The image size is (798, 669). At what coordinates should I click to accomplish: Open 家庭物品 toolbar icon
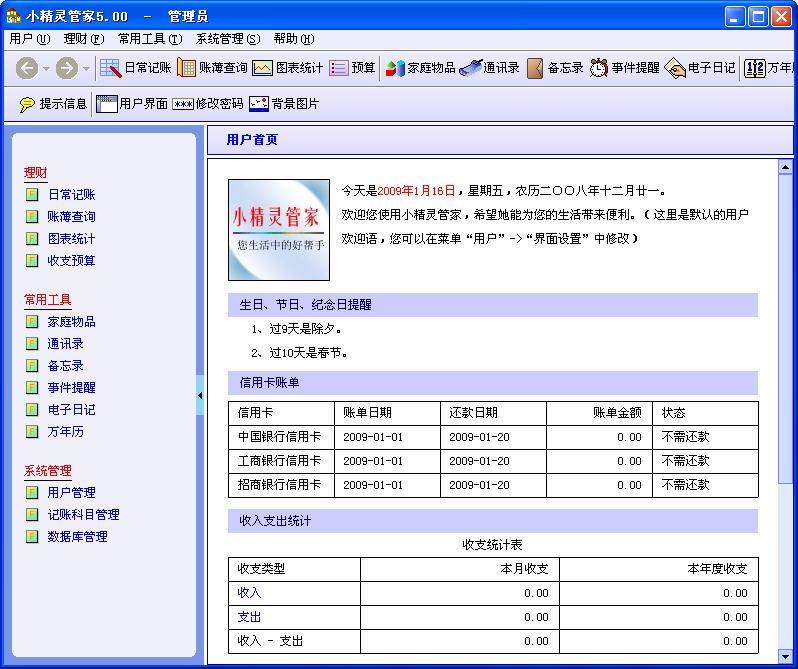coord(395,68)
